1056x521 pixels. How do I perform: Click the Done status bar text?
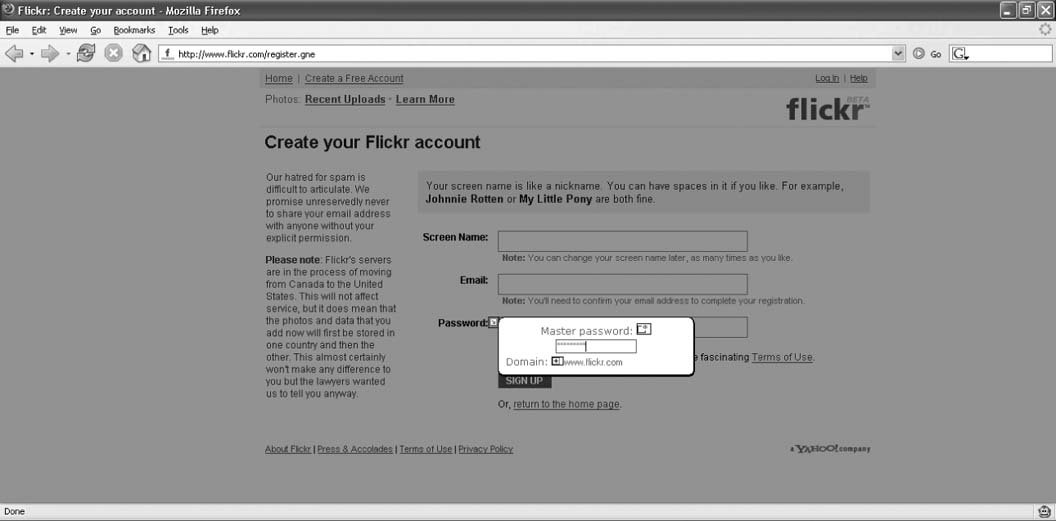click(14, 512)
